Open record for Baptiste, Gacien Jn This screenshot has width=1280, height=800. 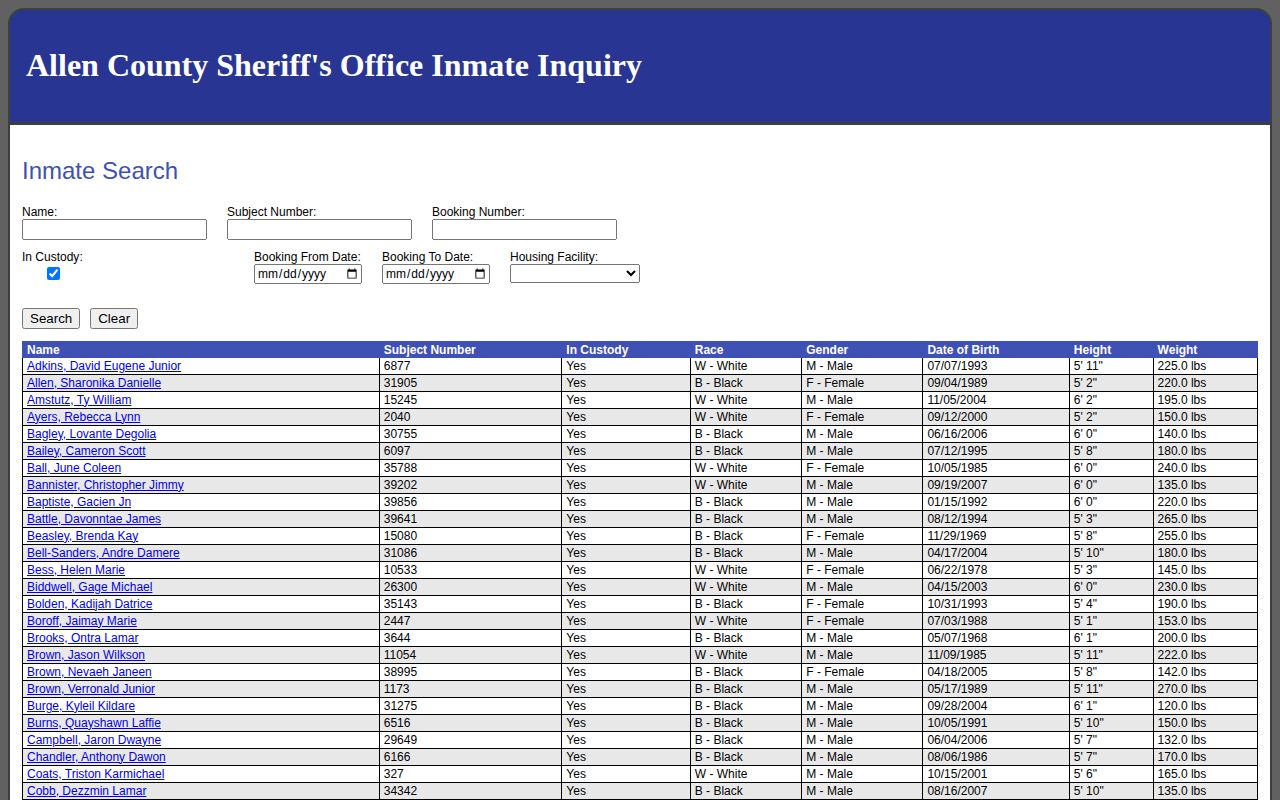(79, 502)
